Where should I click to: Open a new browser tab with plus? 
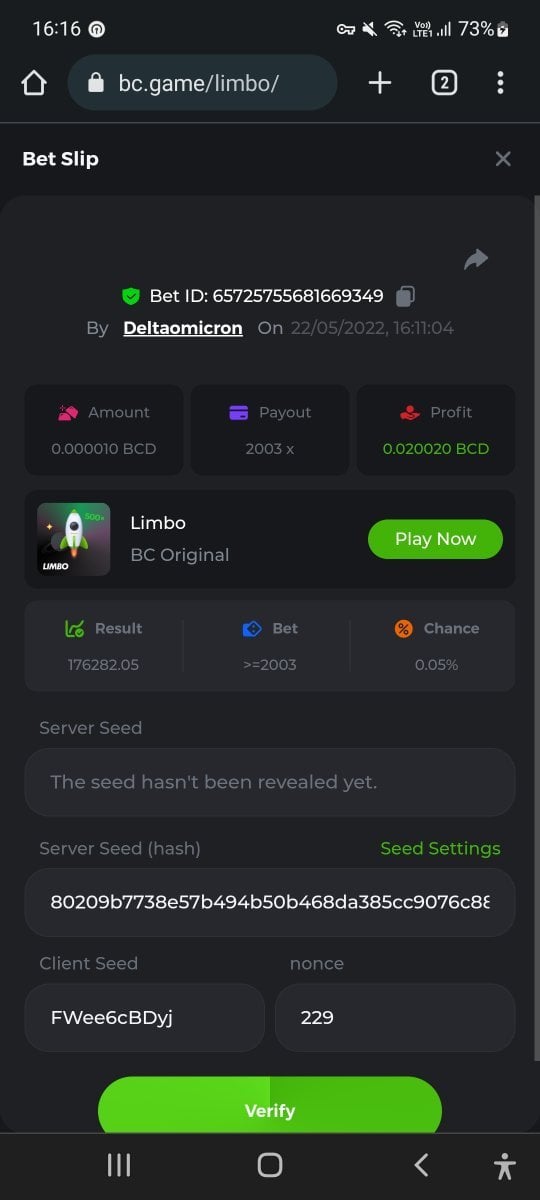[380, 83]
